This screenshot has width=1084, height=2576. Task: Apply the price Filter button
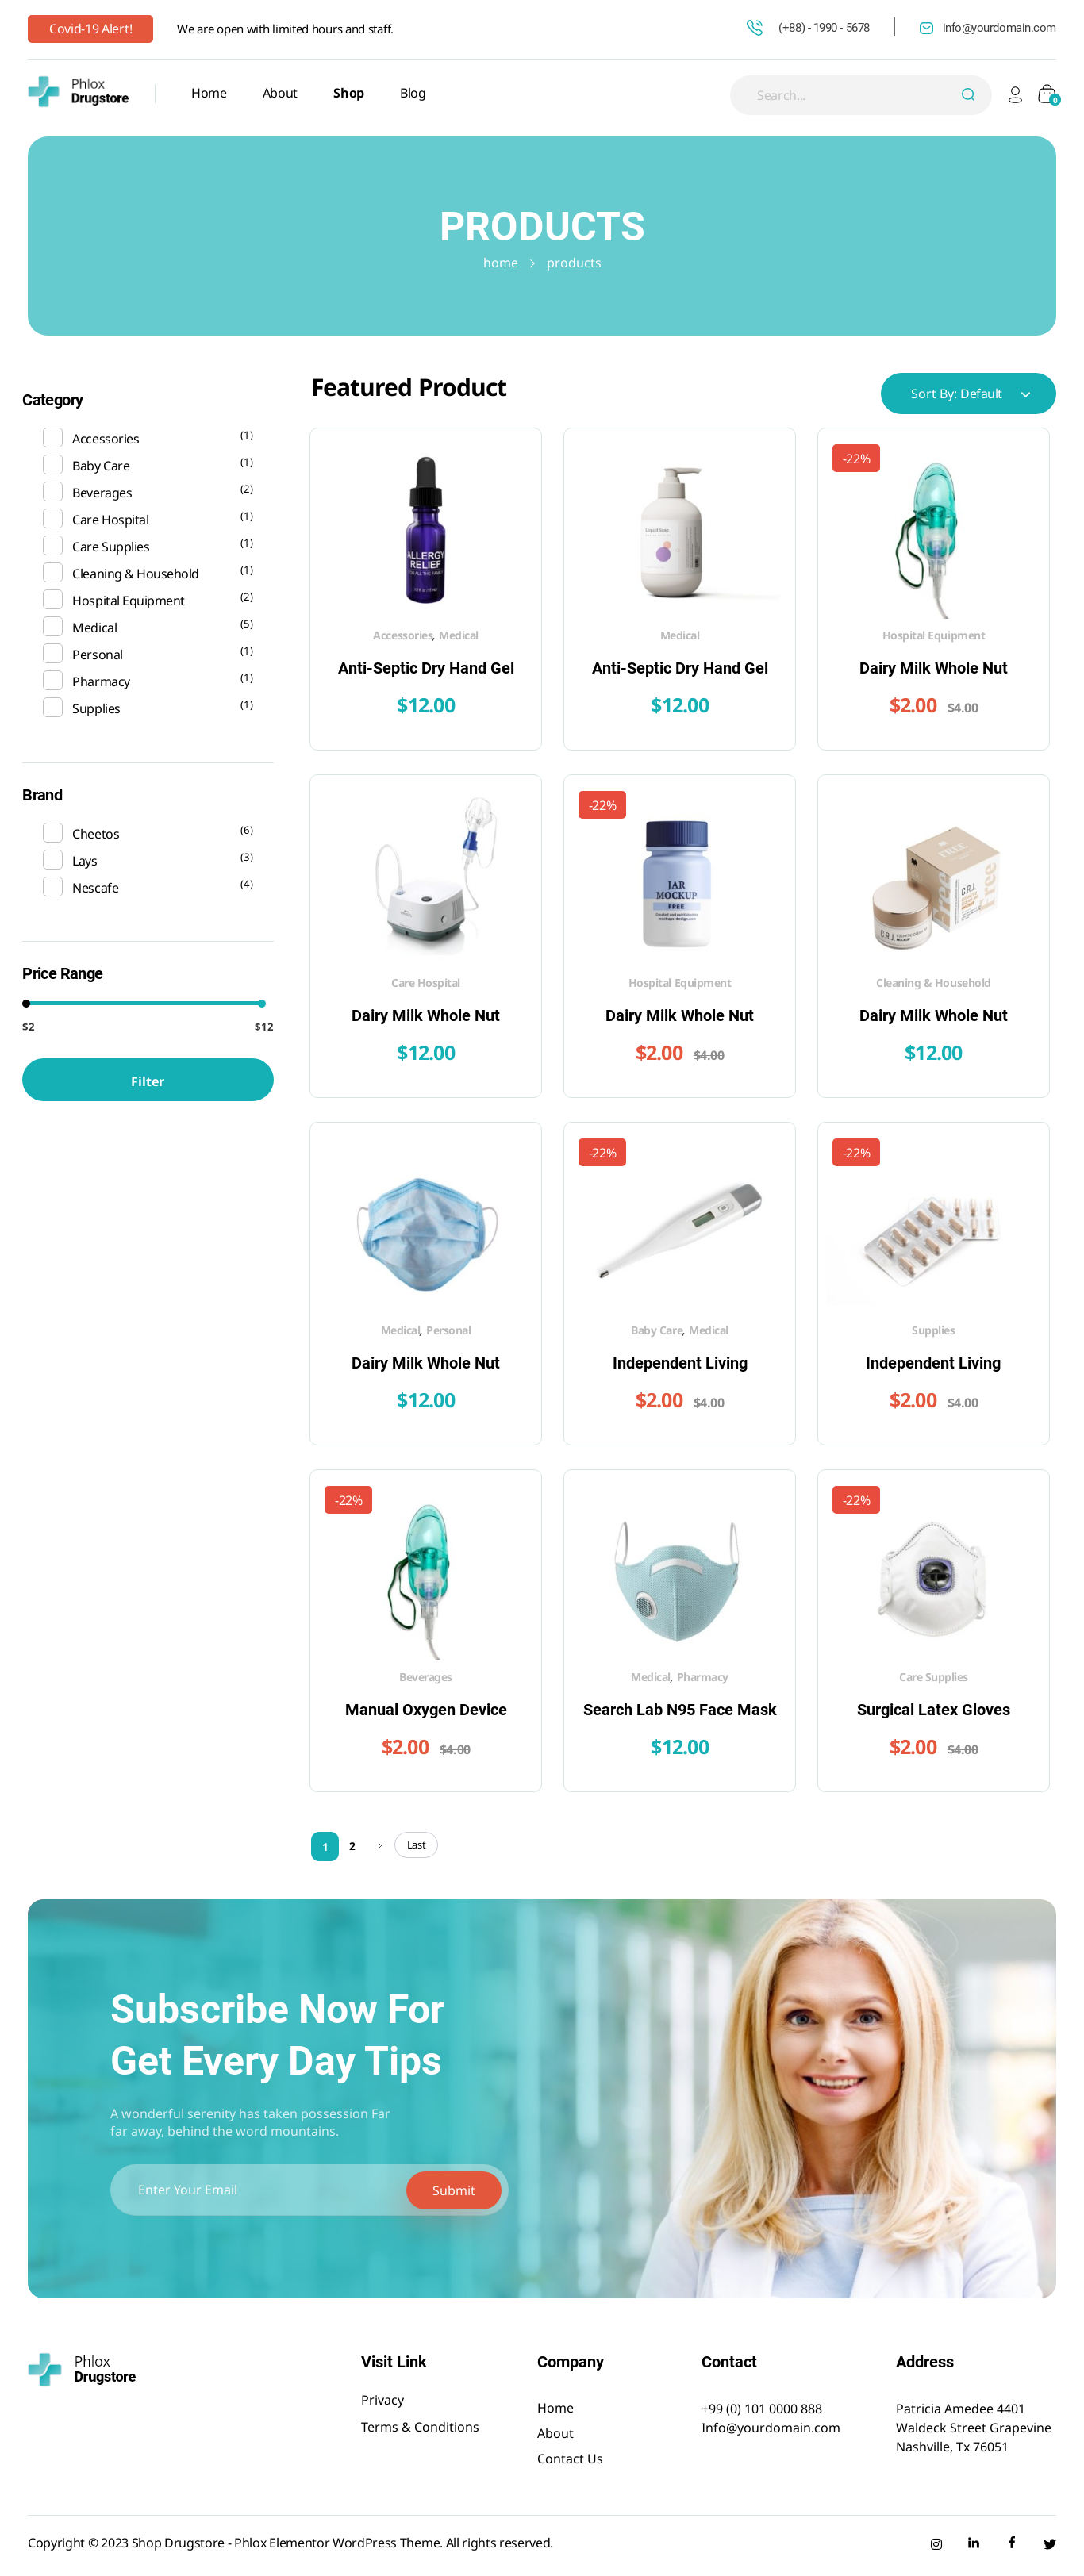pyautogui.click(x=147, y=1081)
